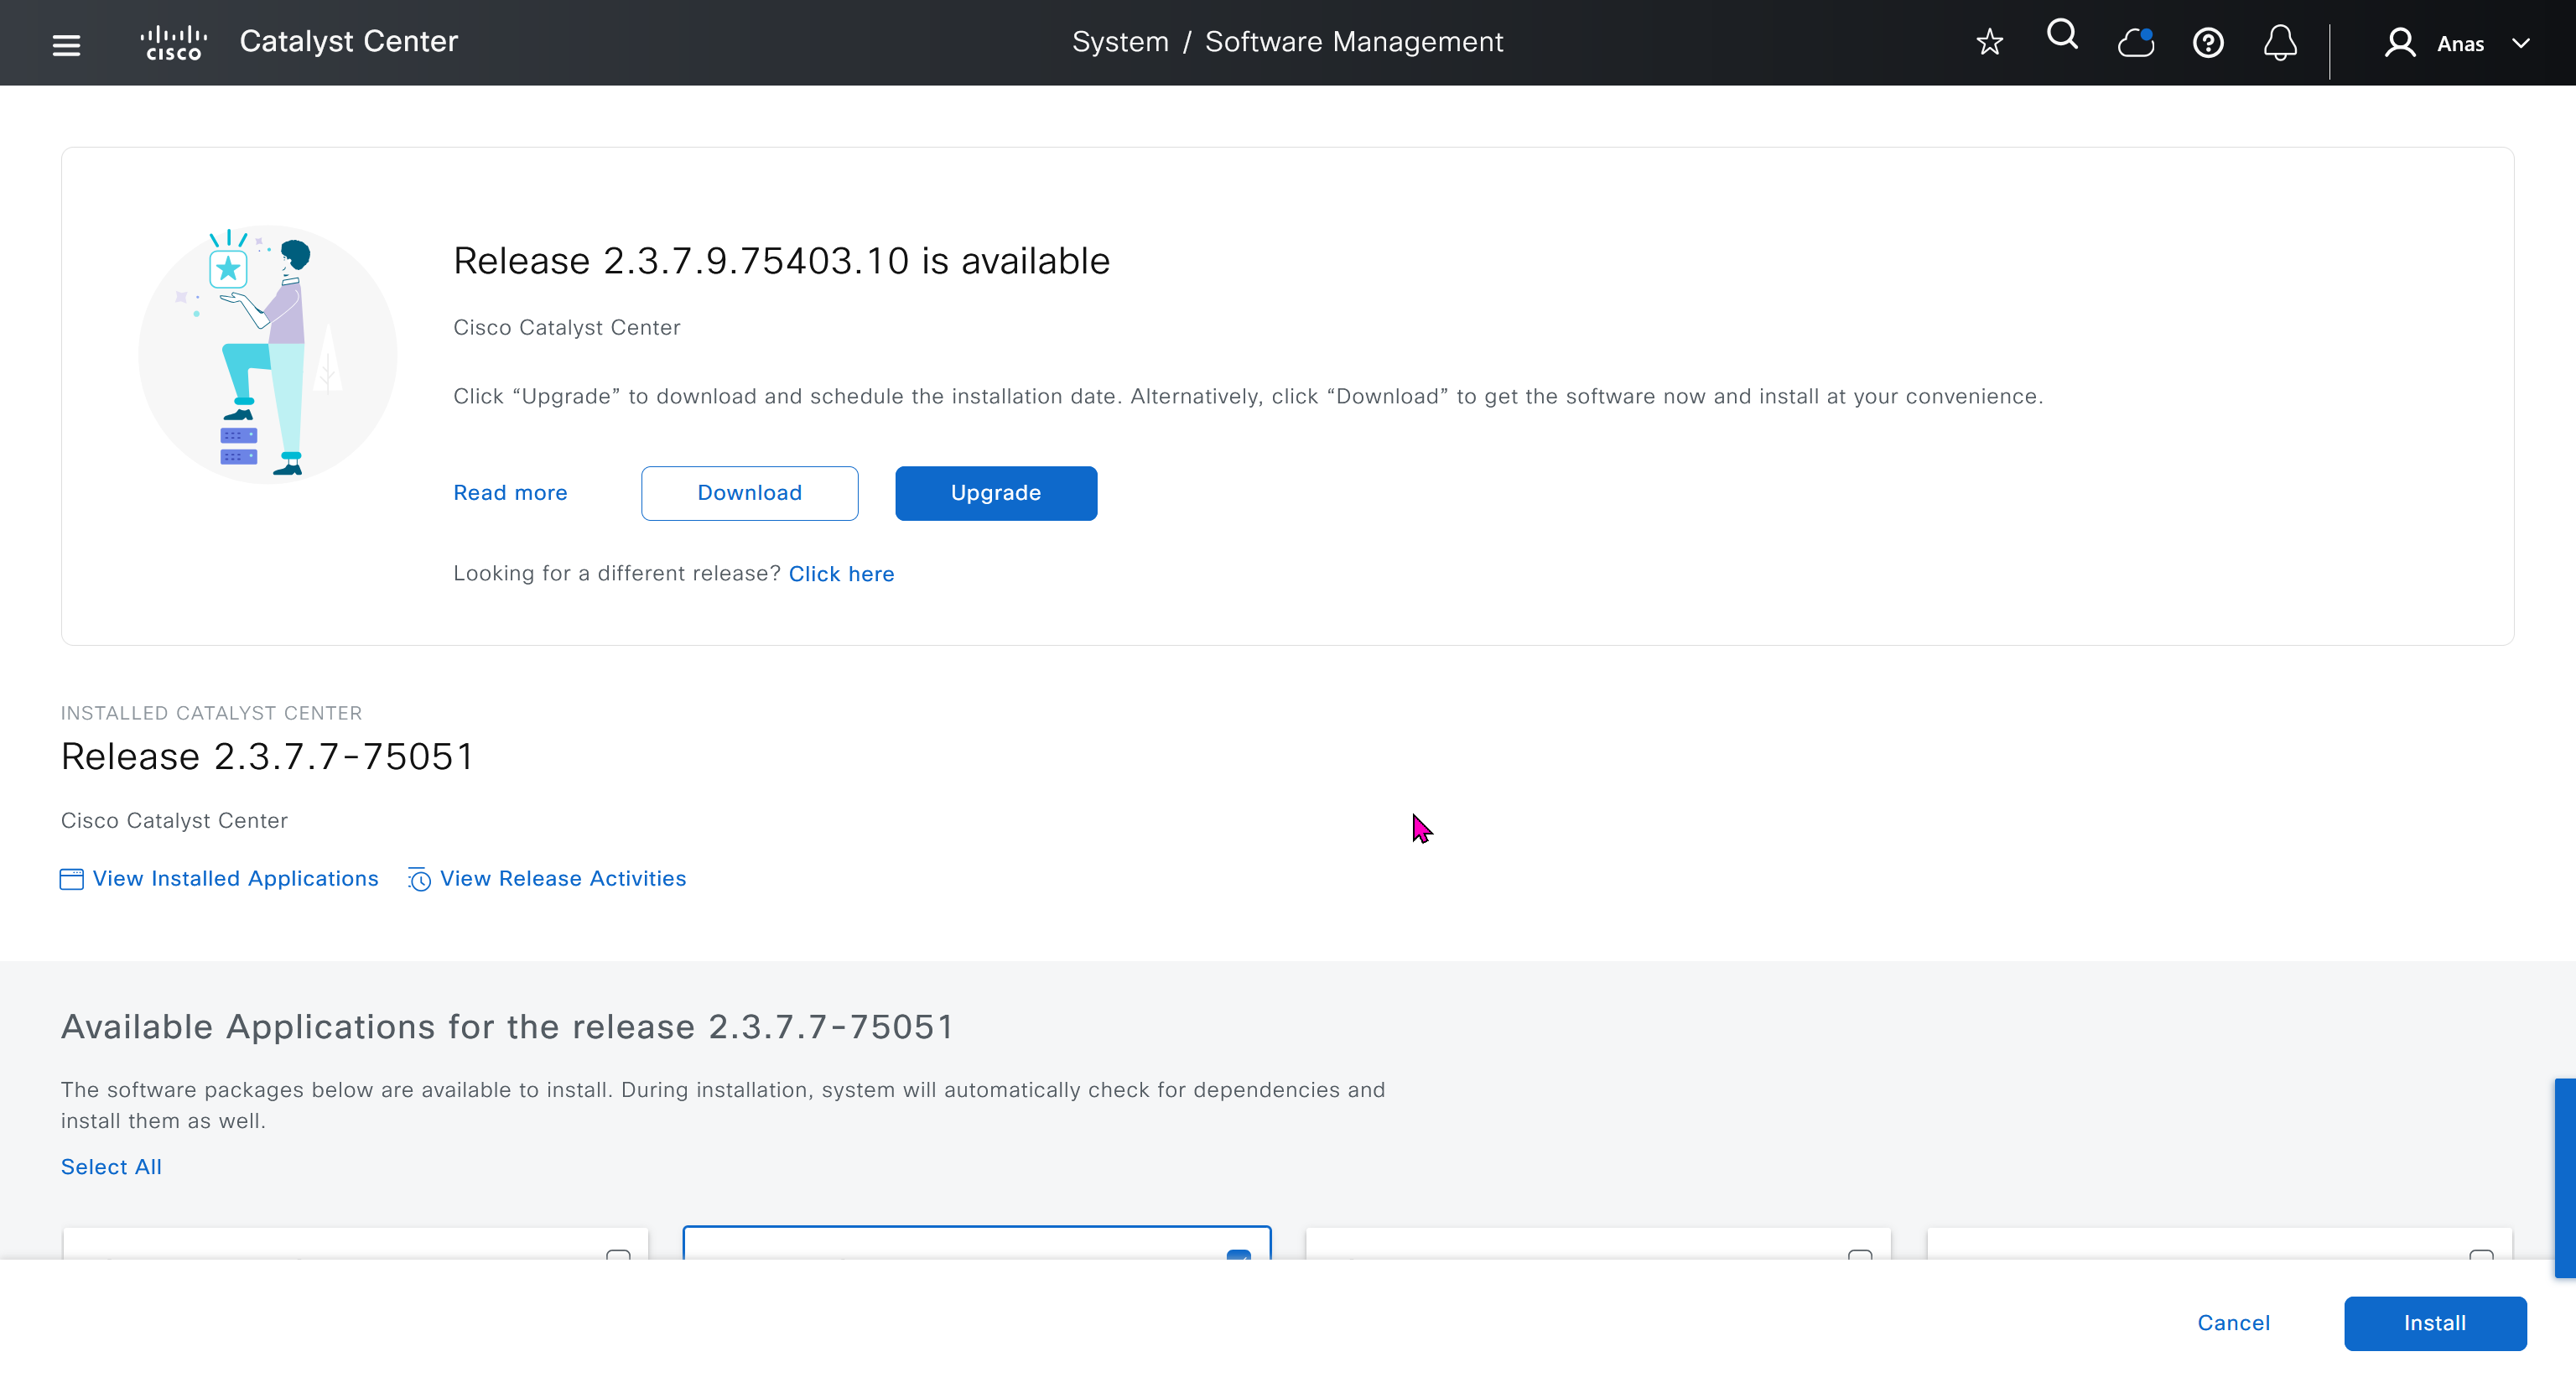
Task: Uncheck the selected second application card checkbox
Action: (x=1238, y=1255)
